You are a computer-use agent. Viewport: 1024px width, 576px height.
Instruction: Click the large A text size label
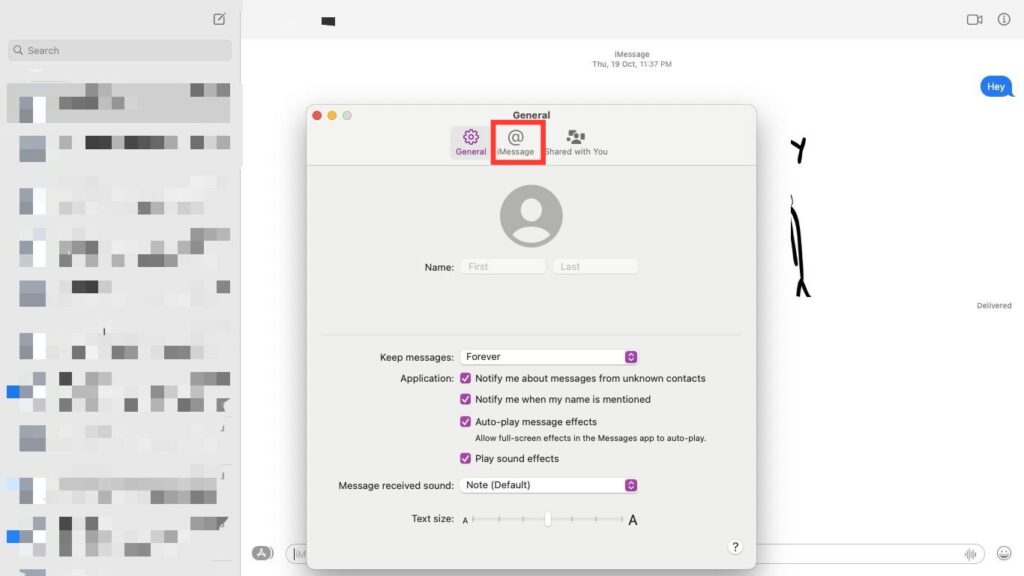point(632,520)
